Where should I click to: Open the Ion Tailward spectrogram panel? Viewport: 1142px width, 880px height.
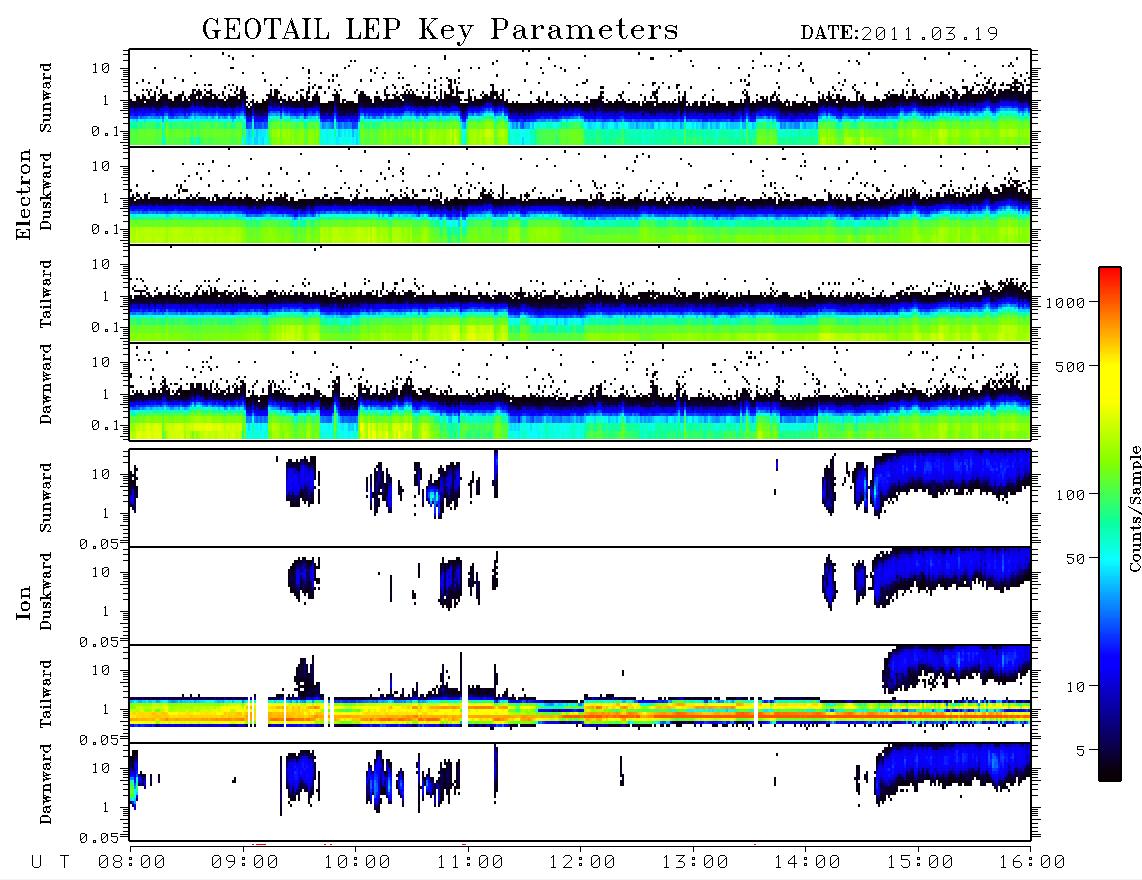pos(580,694)
